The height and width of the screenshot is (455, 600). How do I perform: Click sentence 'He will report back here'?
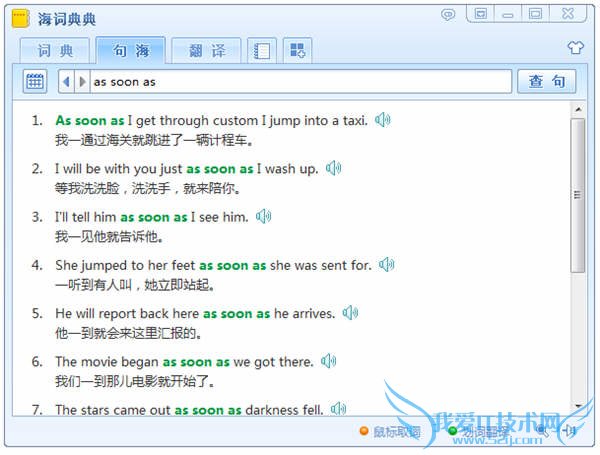point(195,313)
